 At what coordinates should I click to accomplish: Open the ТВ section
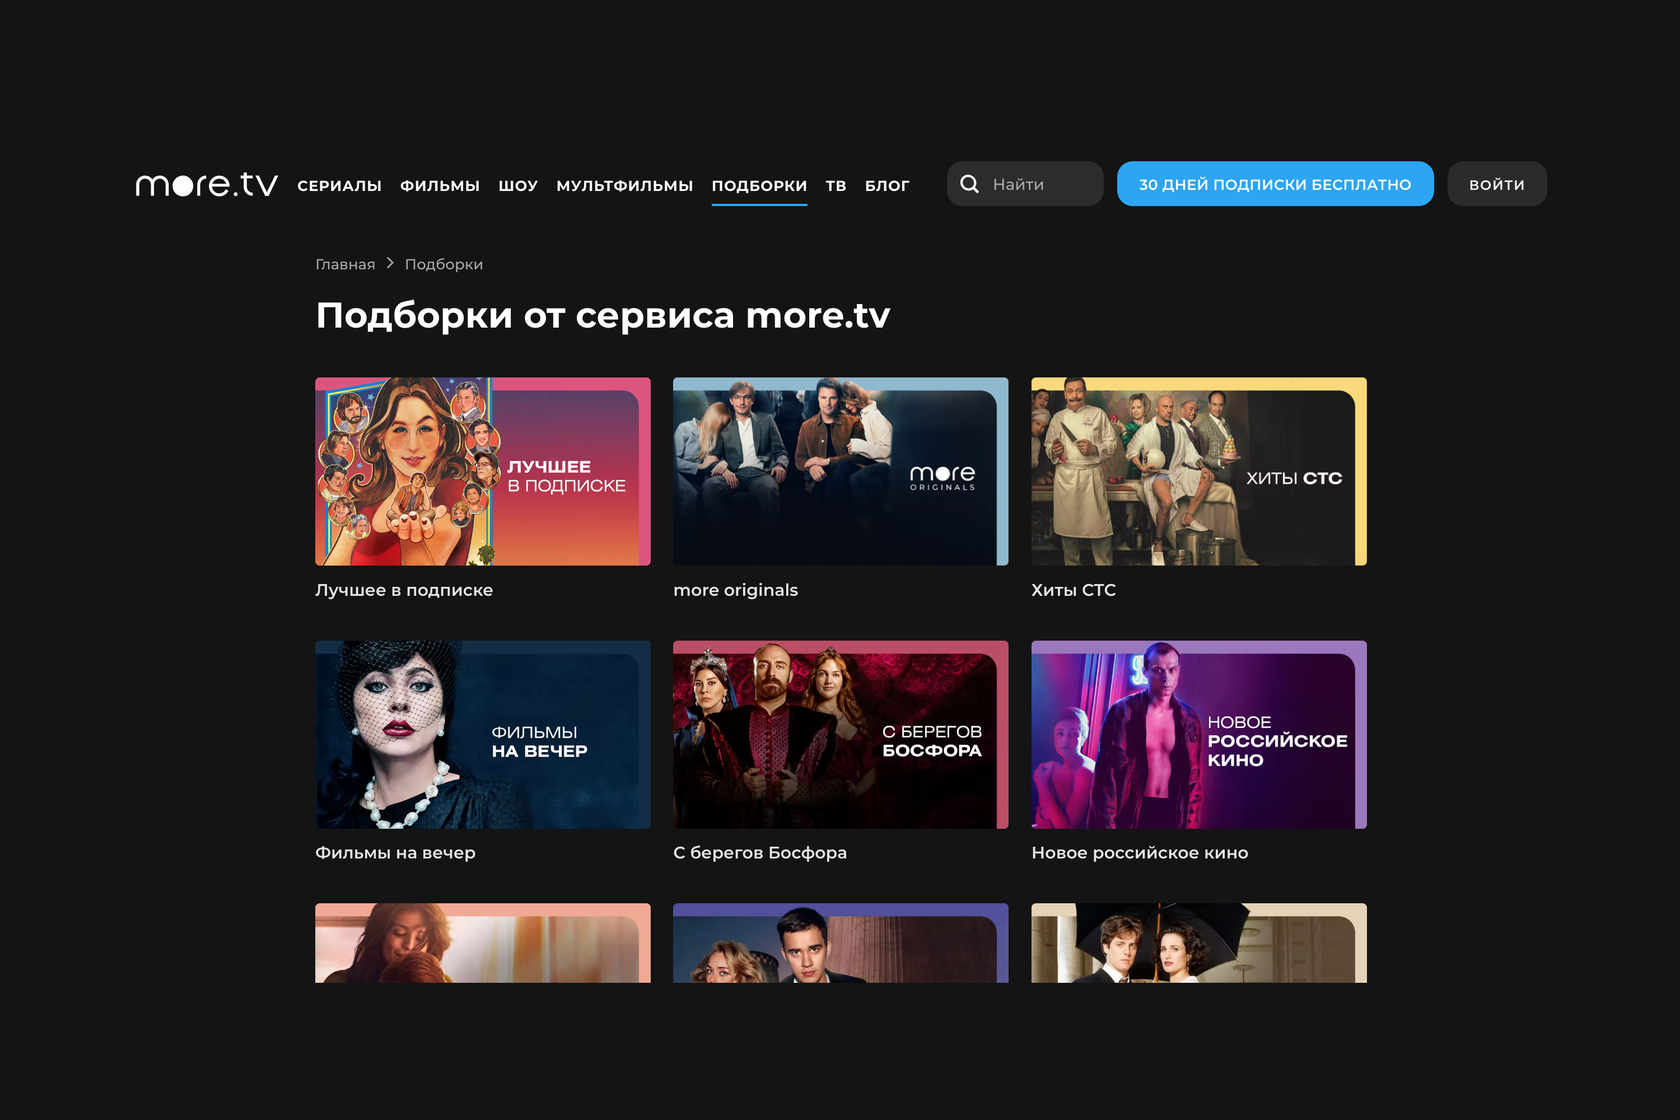(x=836, y=185)
